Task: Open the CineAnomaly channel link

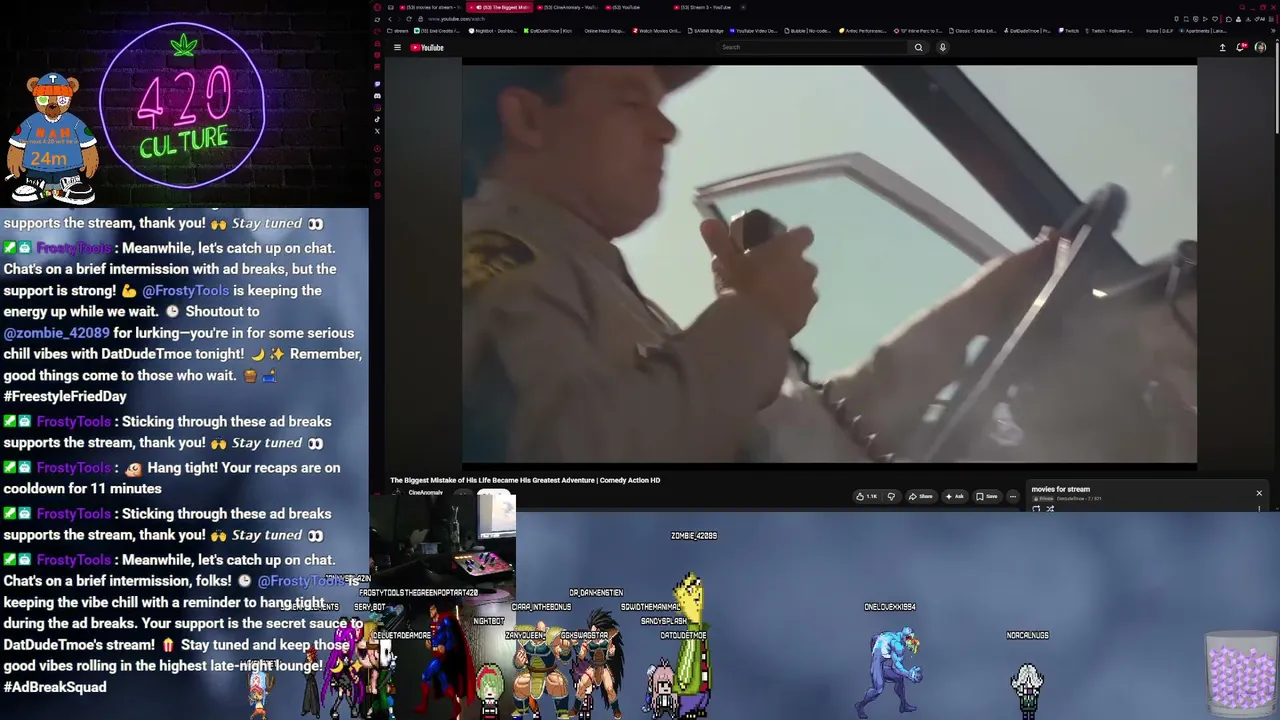Action: (425, 493)
